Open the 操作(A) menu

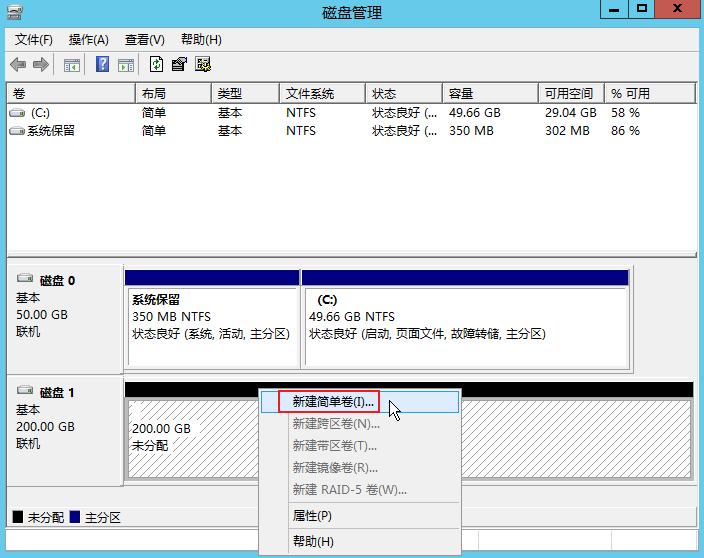click(88, 40)
